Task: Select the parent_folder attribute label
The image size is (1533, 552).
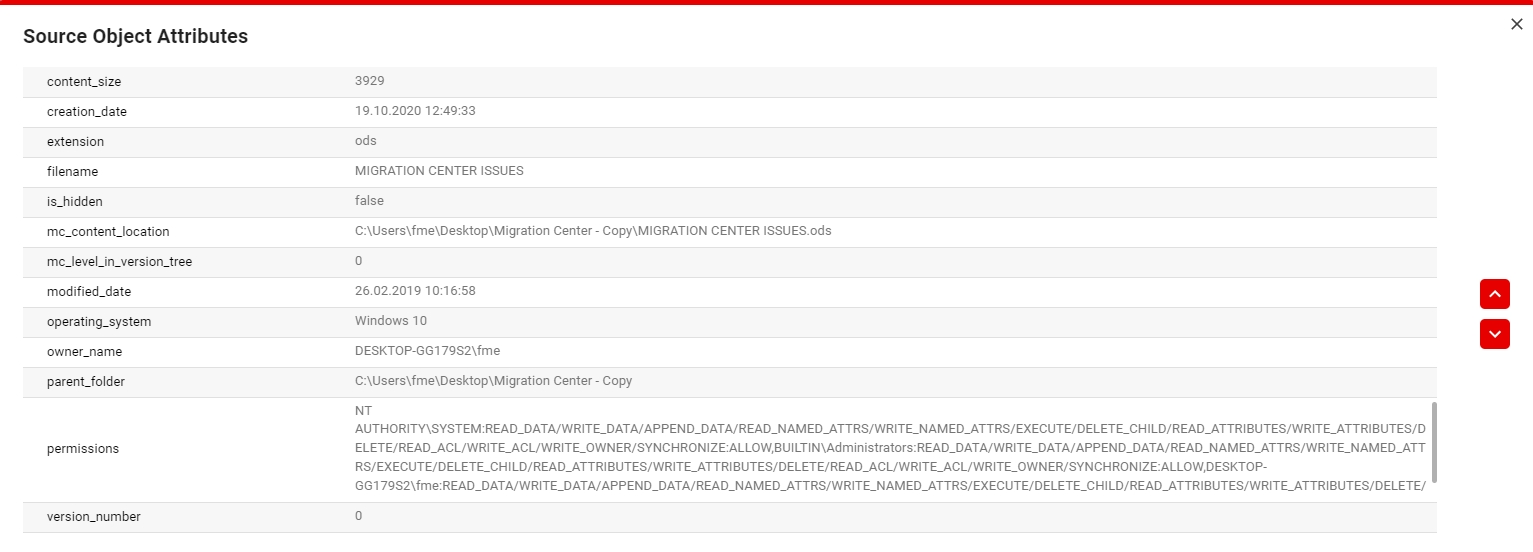Action: (86, 382)
